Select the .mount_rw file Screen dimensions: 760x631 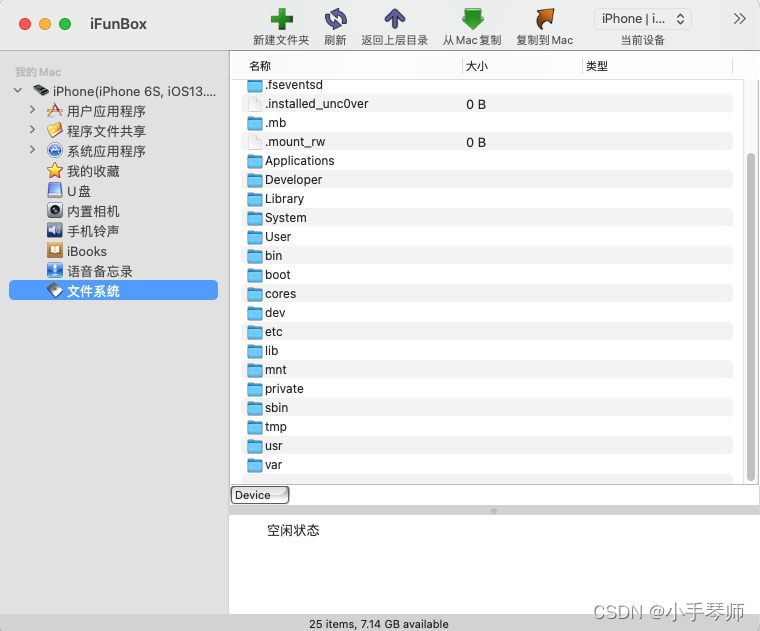[x=487, y=142]
